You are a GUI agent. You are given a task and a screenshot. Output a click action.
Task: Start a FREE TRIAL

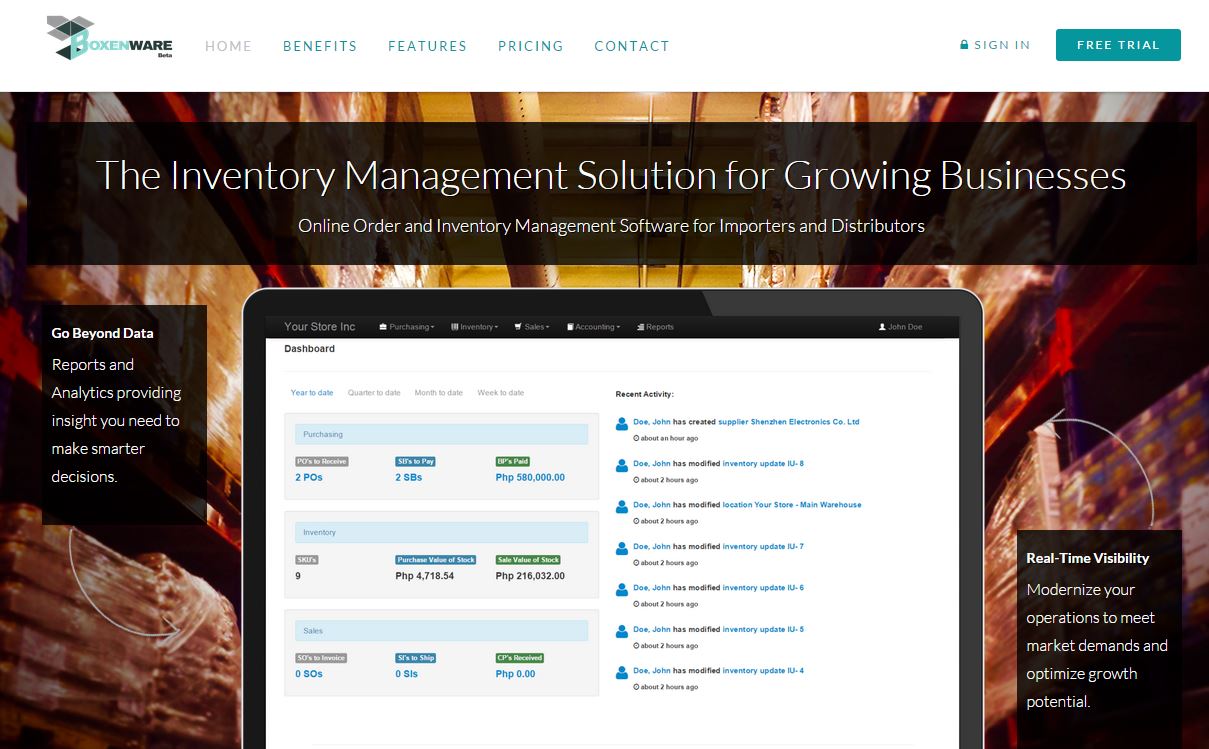[x=1118, y=45]
